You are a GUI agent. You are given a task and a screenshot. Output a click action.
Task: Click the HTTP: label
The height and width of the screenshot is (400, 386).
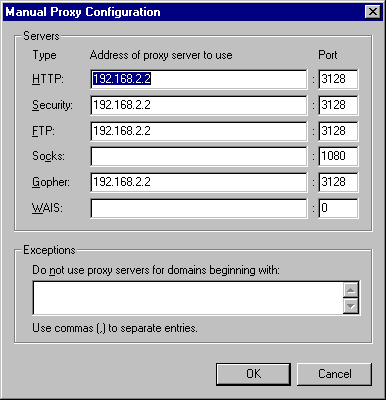(48, 79)
